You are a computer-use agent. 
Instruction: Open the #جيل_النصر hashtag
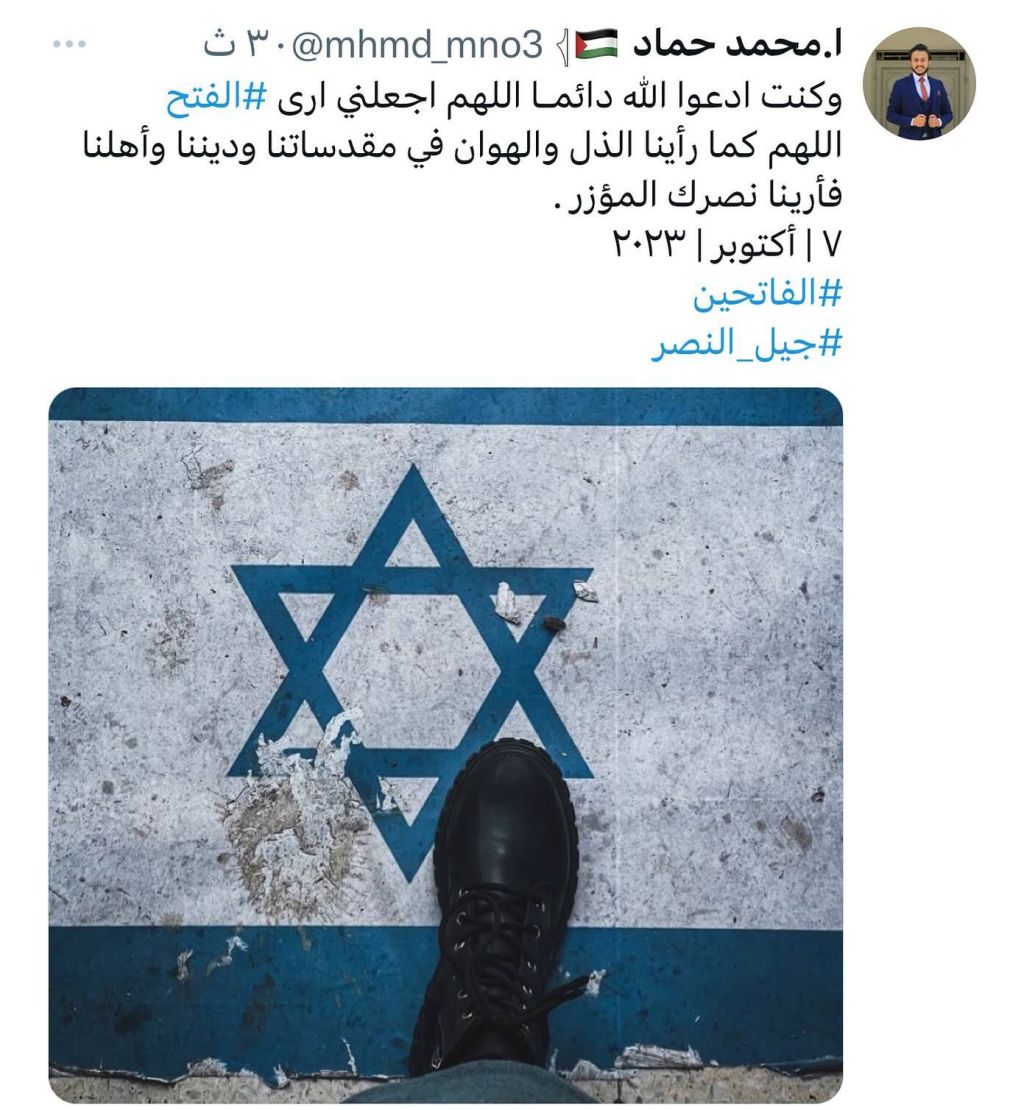click(747, 345)
